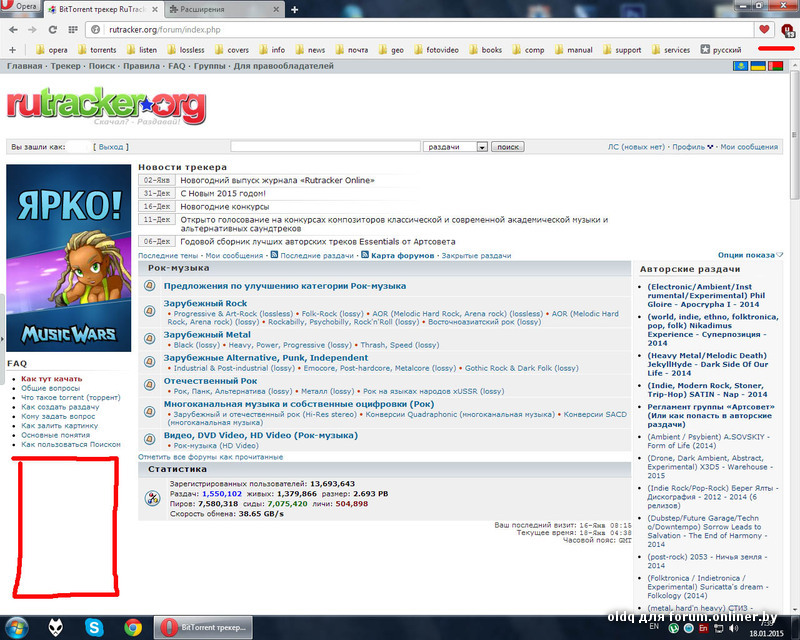The width and height of the screenshot is (800, 640).
Task: Click the Music Wars banner ad
Action: tap(68, 258)
